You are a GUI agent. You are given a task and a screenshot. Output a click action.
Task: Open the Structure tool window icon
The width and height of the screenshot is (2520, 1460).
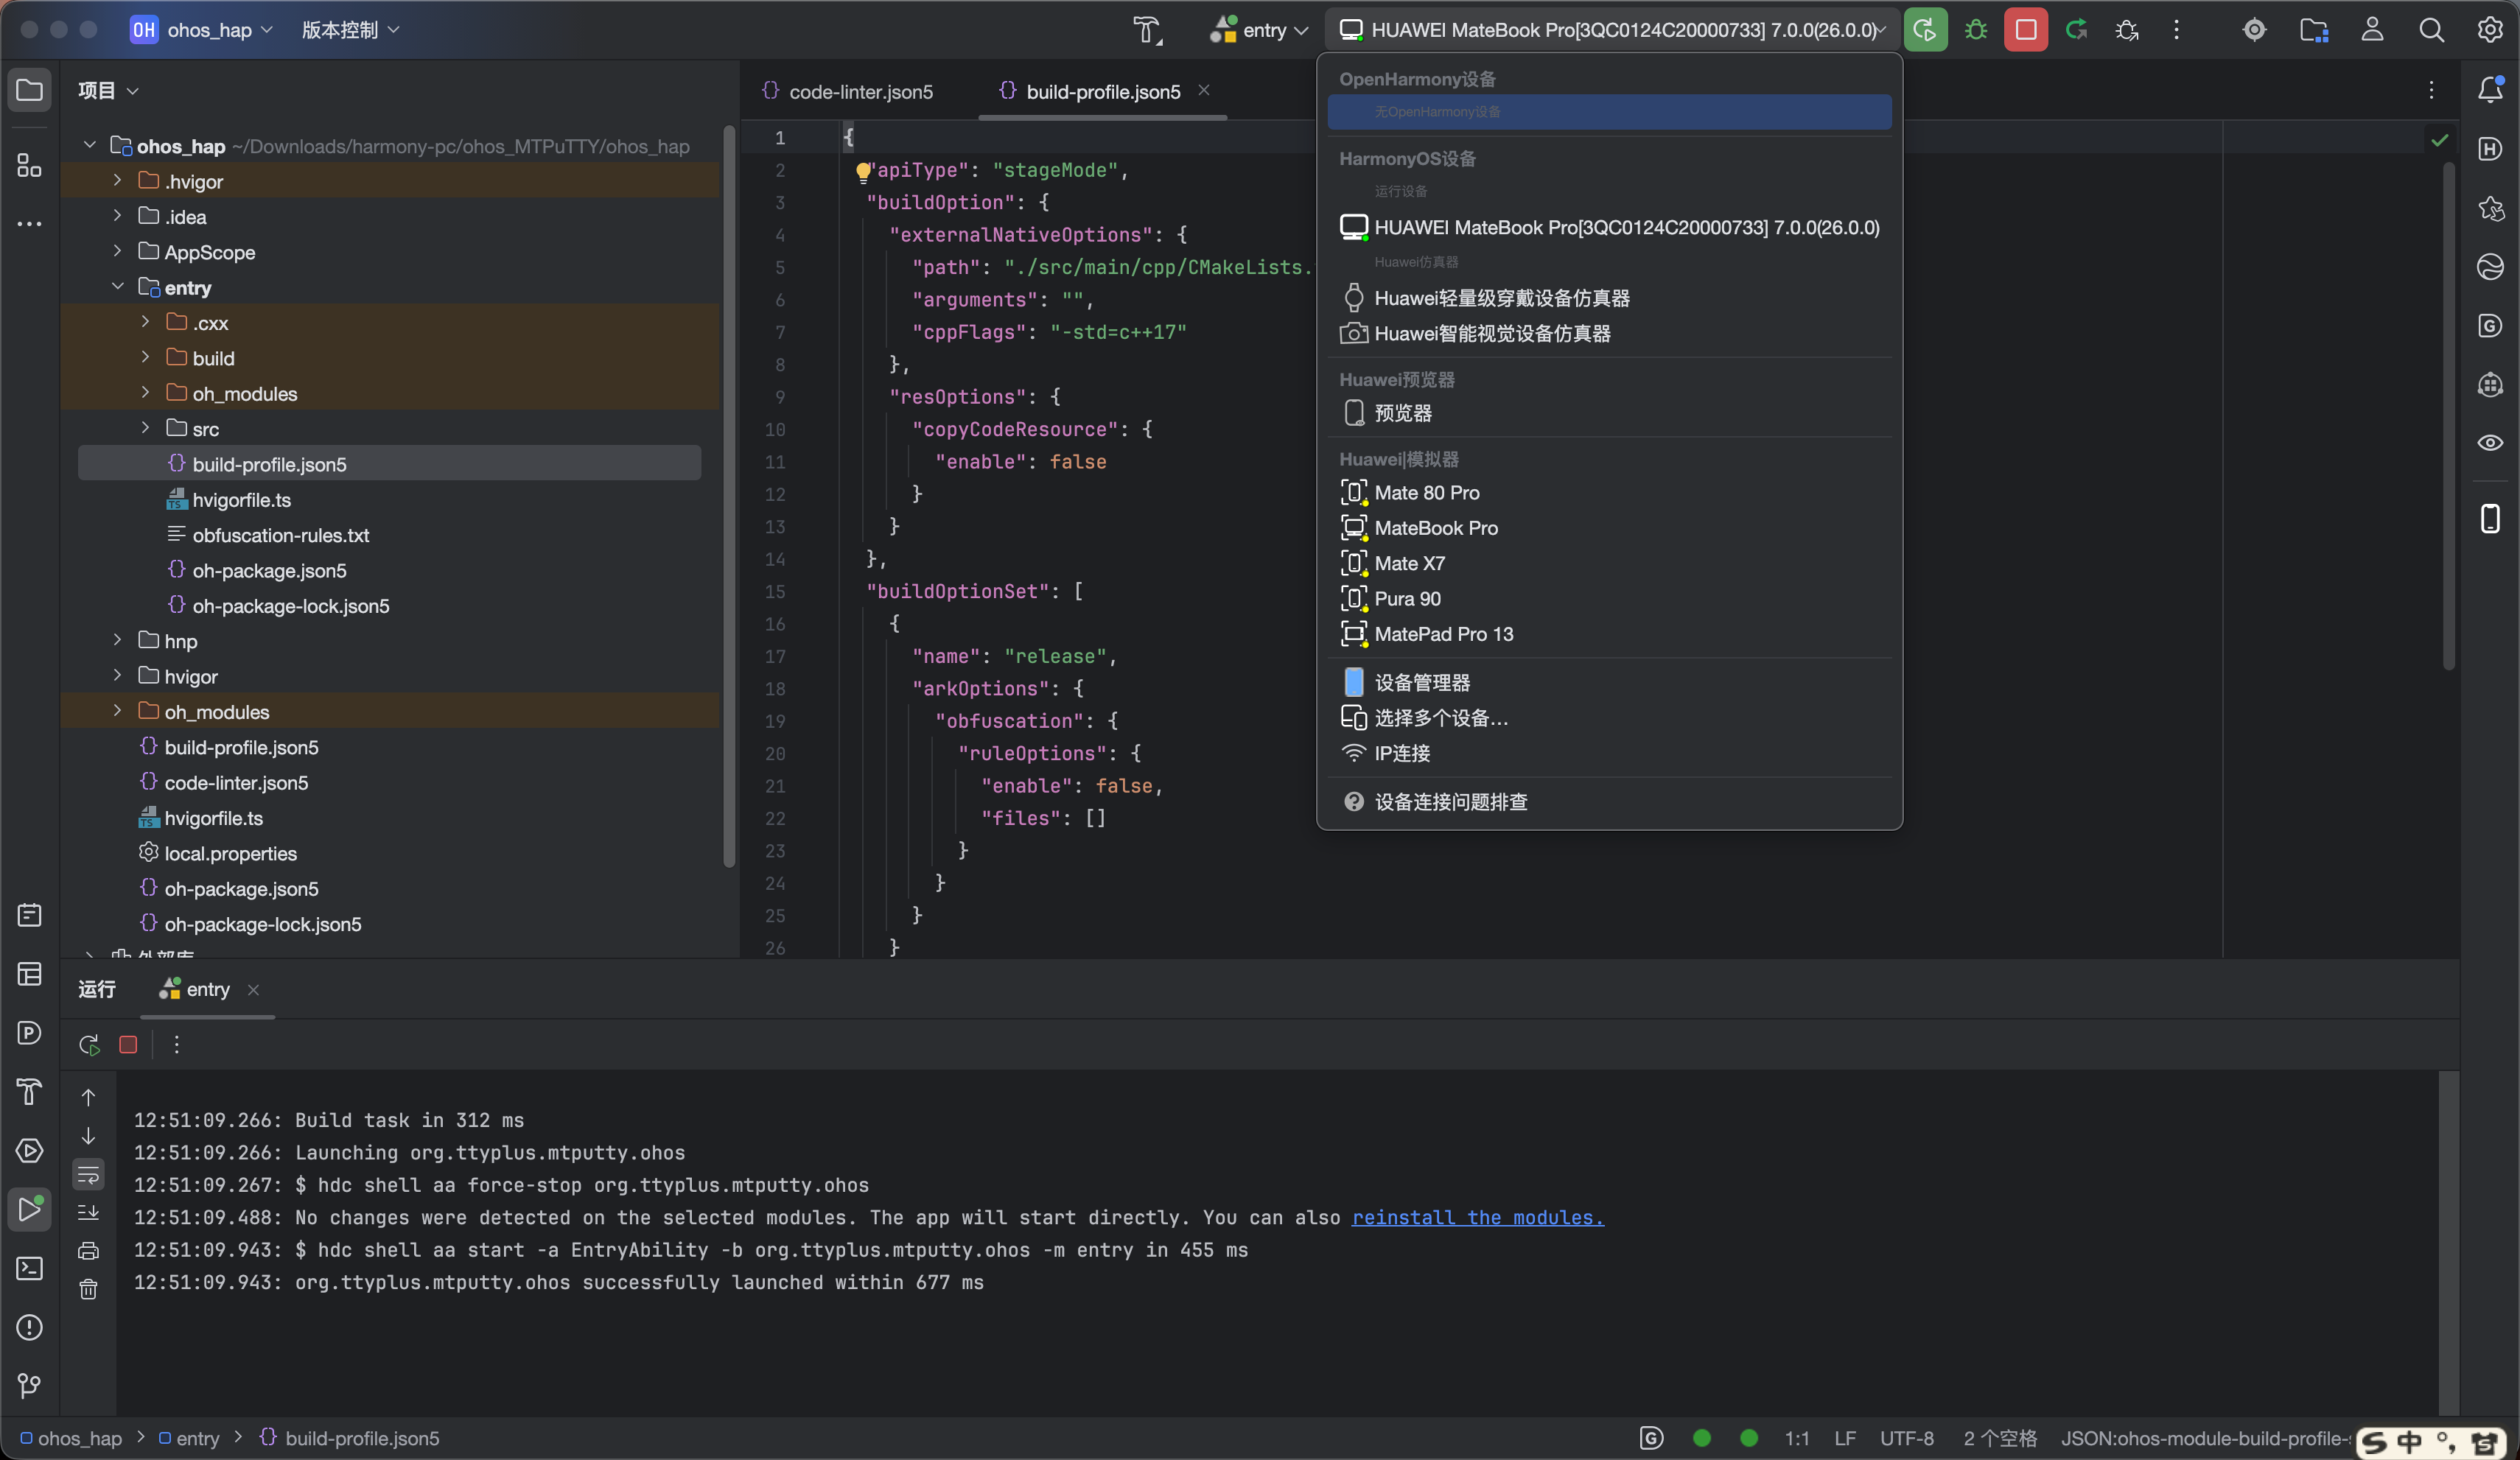point(30,165)
